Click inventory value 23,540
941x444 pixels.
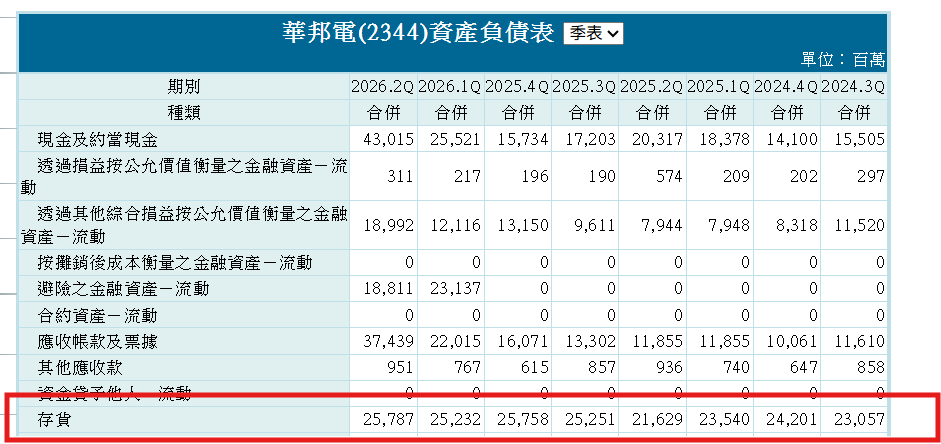tap(724, 419)
